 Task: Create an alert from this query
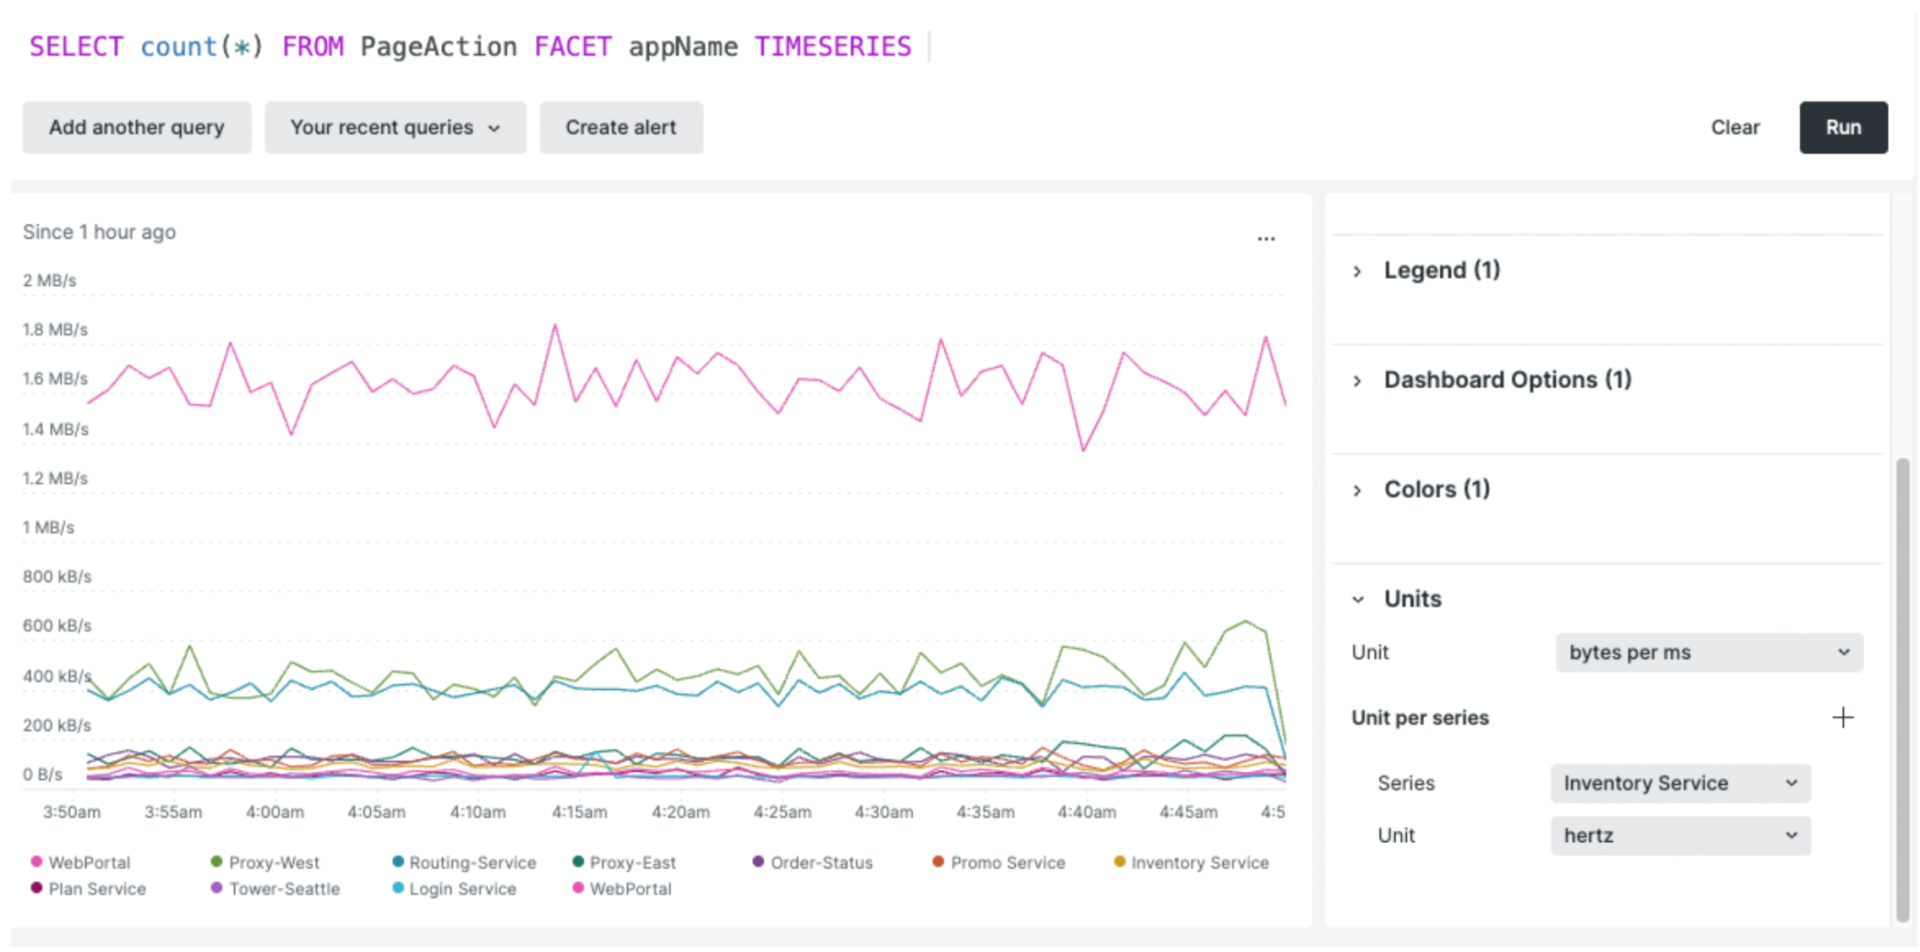(621, 127)
